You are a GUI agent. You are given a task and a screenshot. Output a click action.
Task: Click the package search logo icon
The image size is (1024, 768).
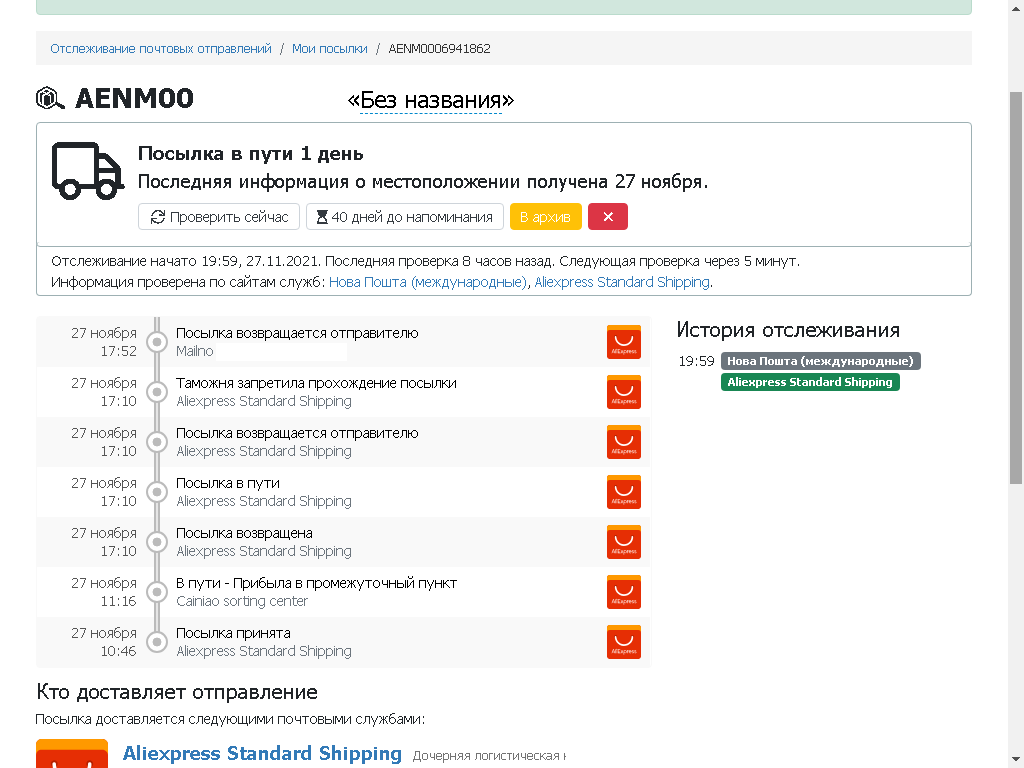[50, 98]
